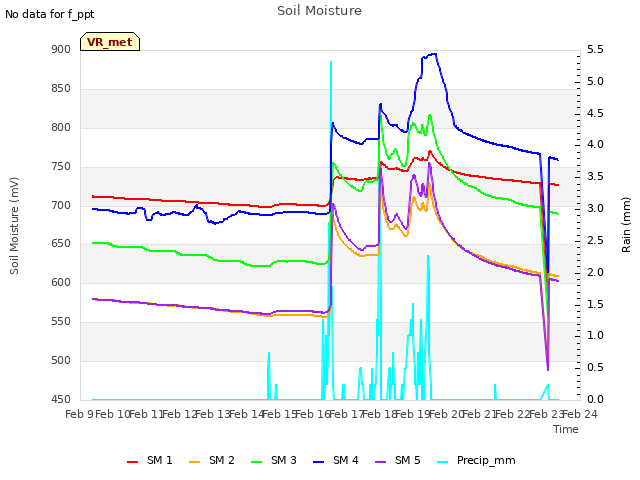Click the 5.0 rain axis tick label
Screen dimensions: 640x480
pos(595,81)
